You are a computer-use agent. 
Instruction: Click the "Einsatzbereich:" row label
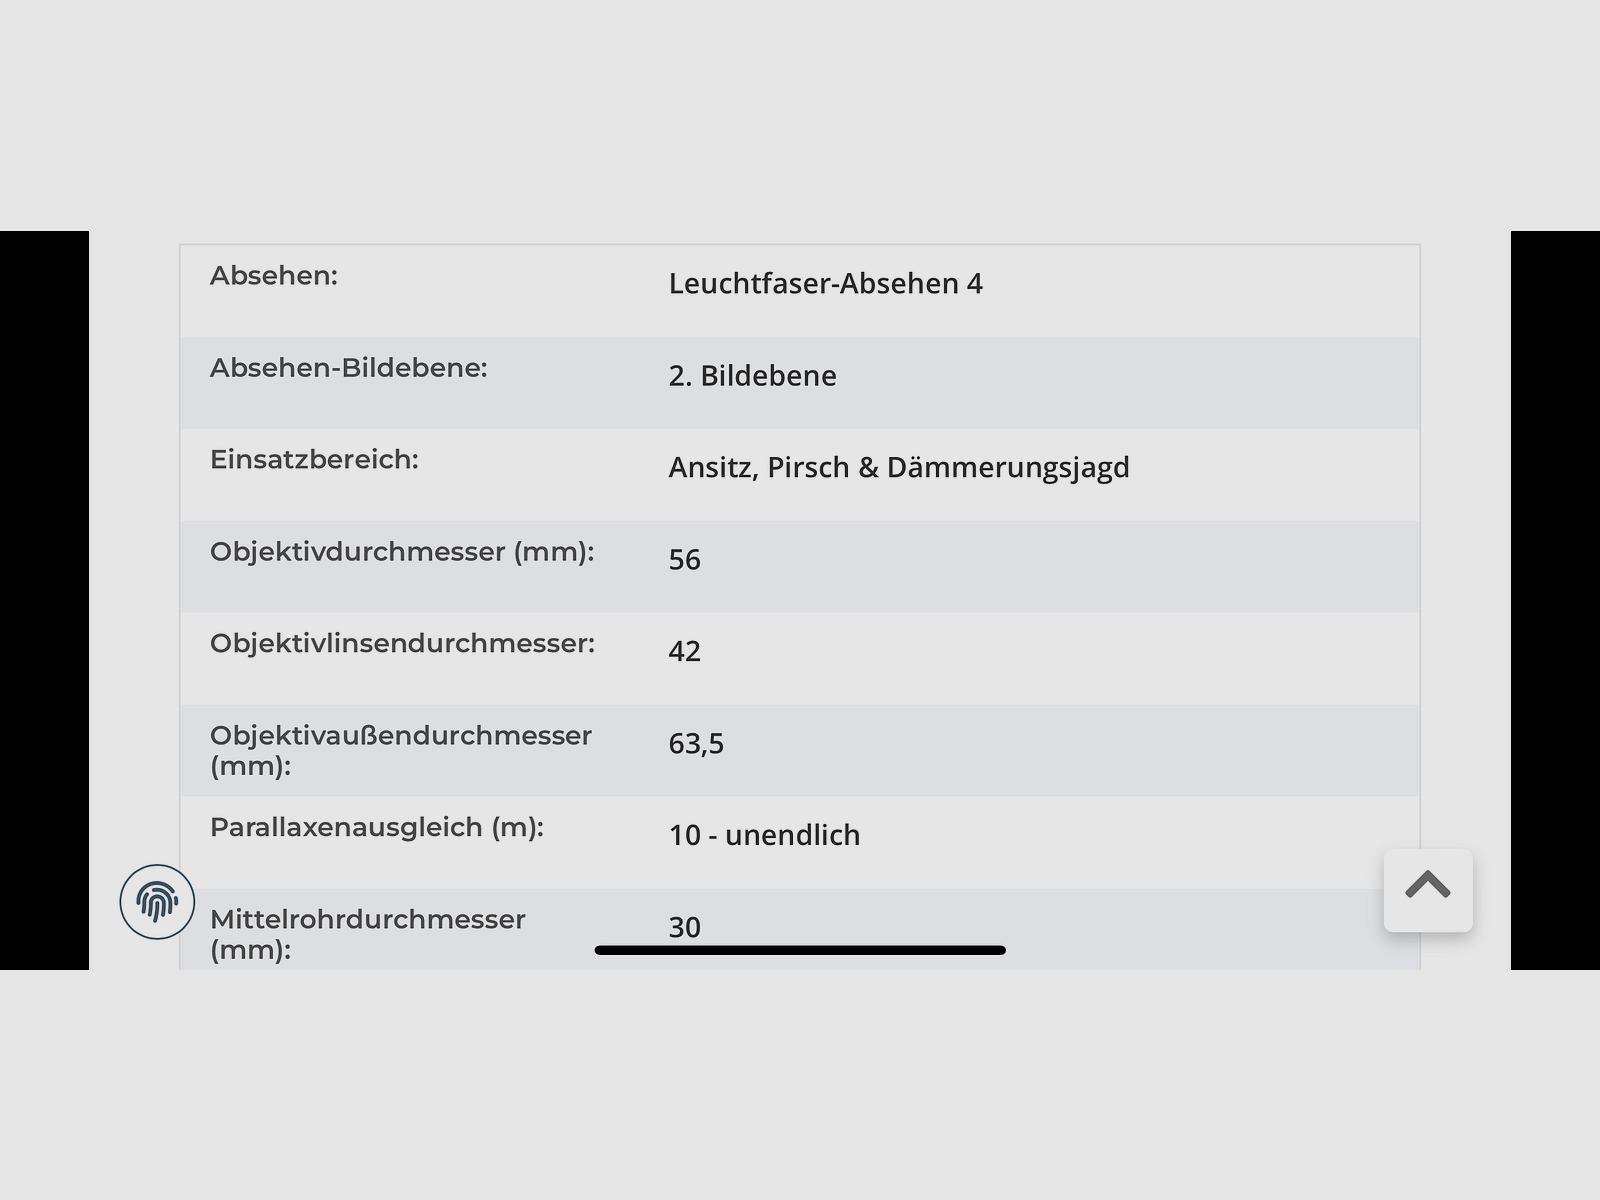tap(314, 460)
